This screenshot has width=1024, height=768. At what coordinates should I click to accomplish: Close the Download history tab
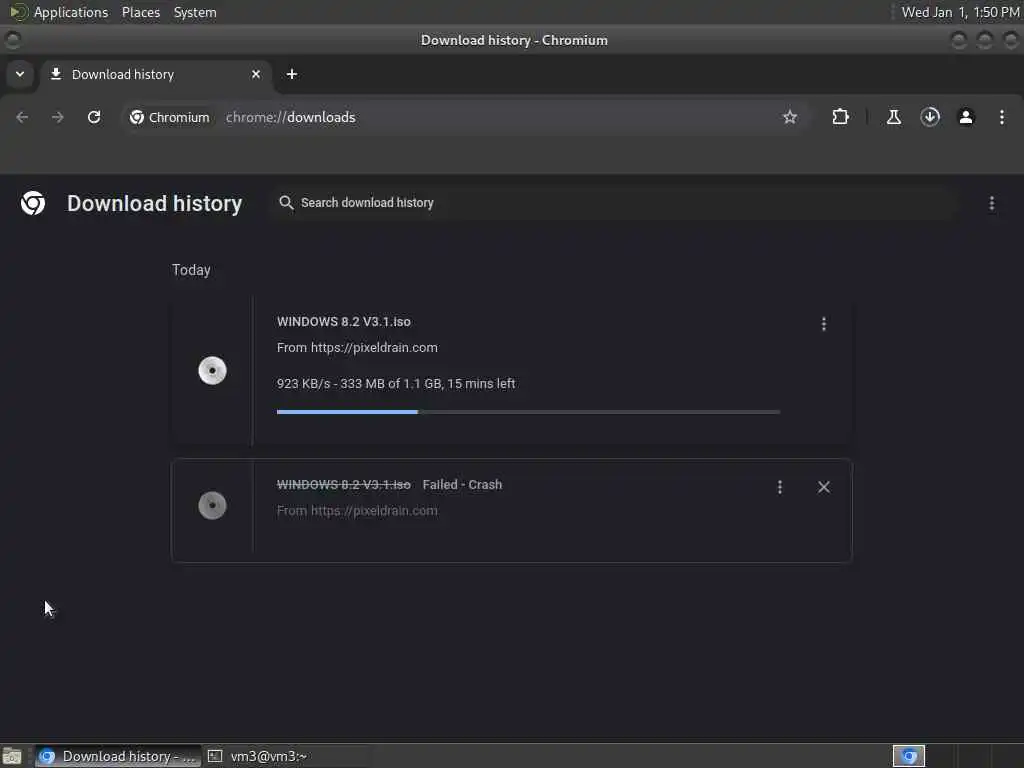(x=256, y=74)
